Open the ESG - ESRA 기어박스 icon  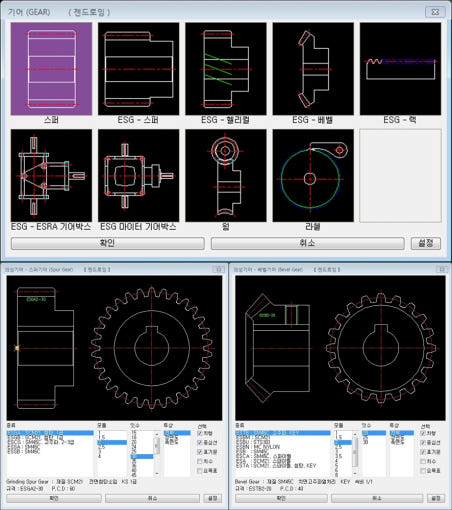click(x=51, y=176)
